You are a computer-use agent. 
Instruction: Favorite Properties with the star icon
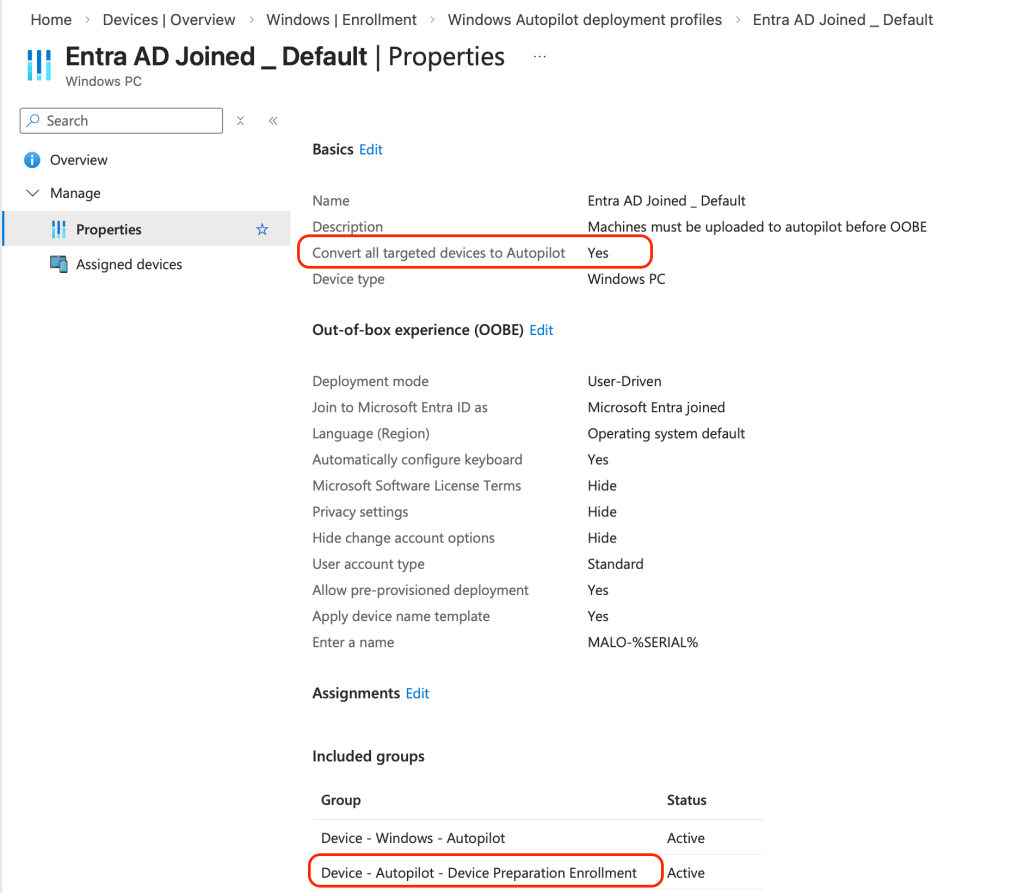[x=262, y=230]
